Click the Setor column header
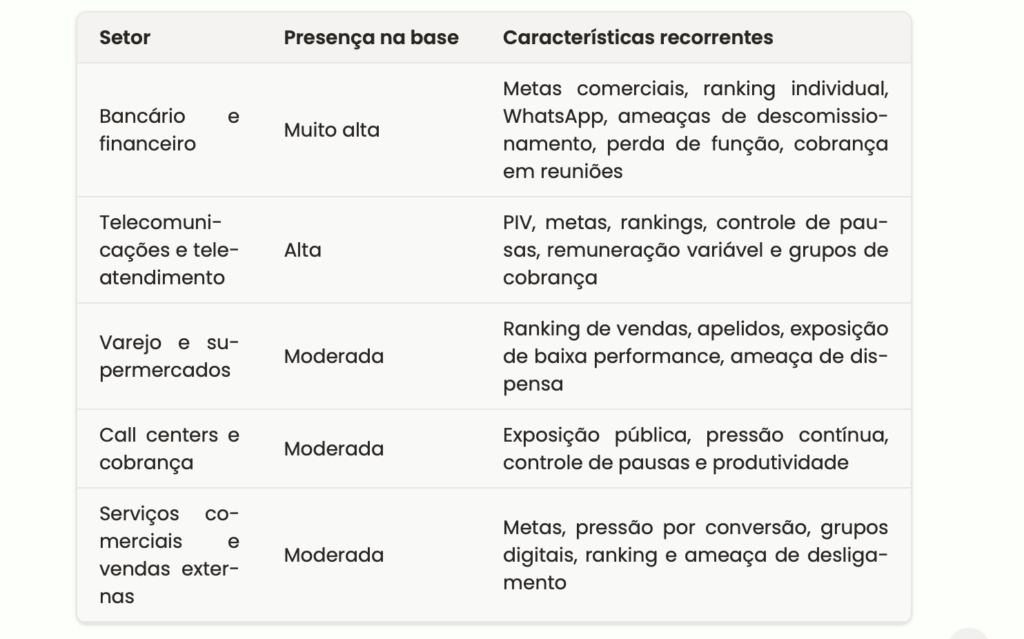The image size is (1024, 639). click(x=125, y=38)
